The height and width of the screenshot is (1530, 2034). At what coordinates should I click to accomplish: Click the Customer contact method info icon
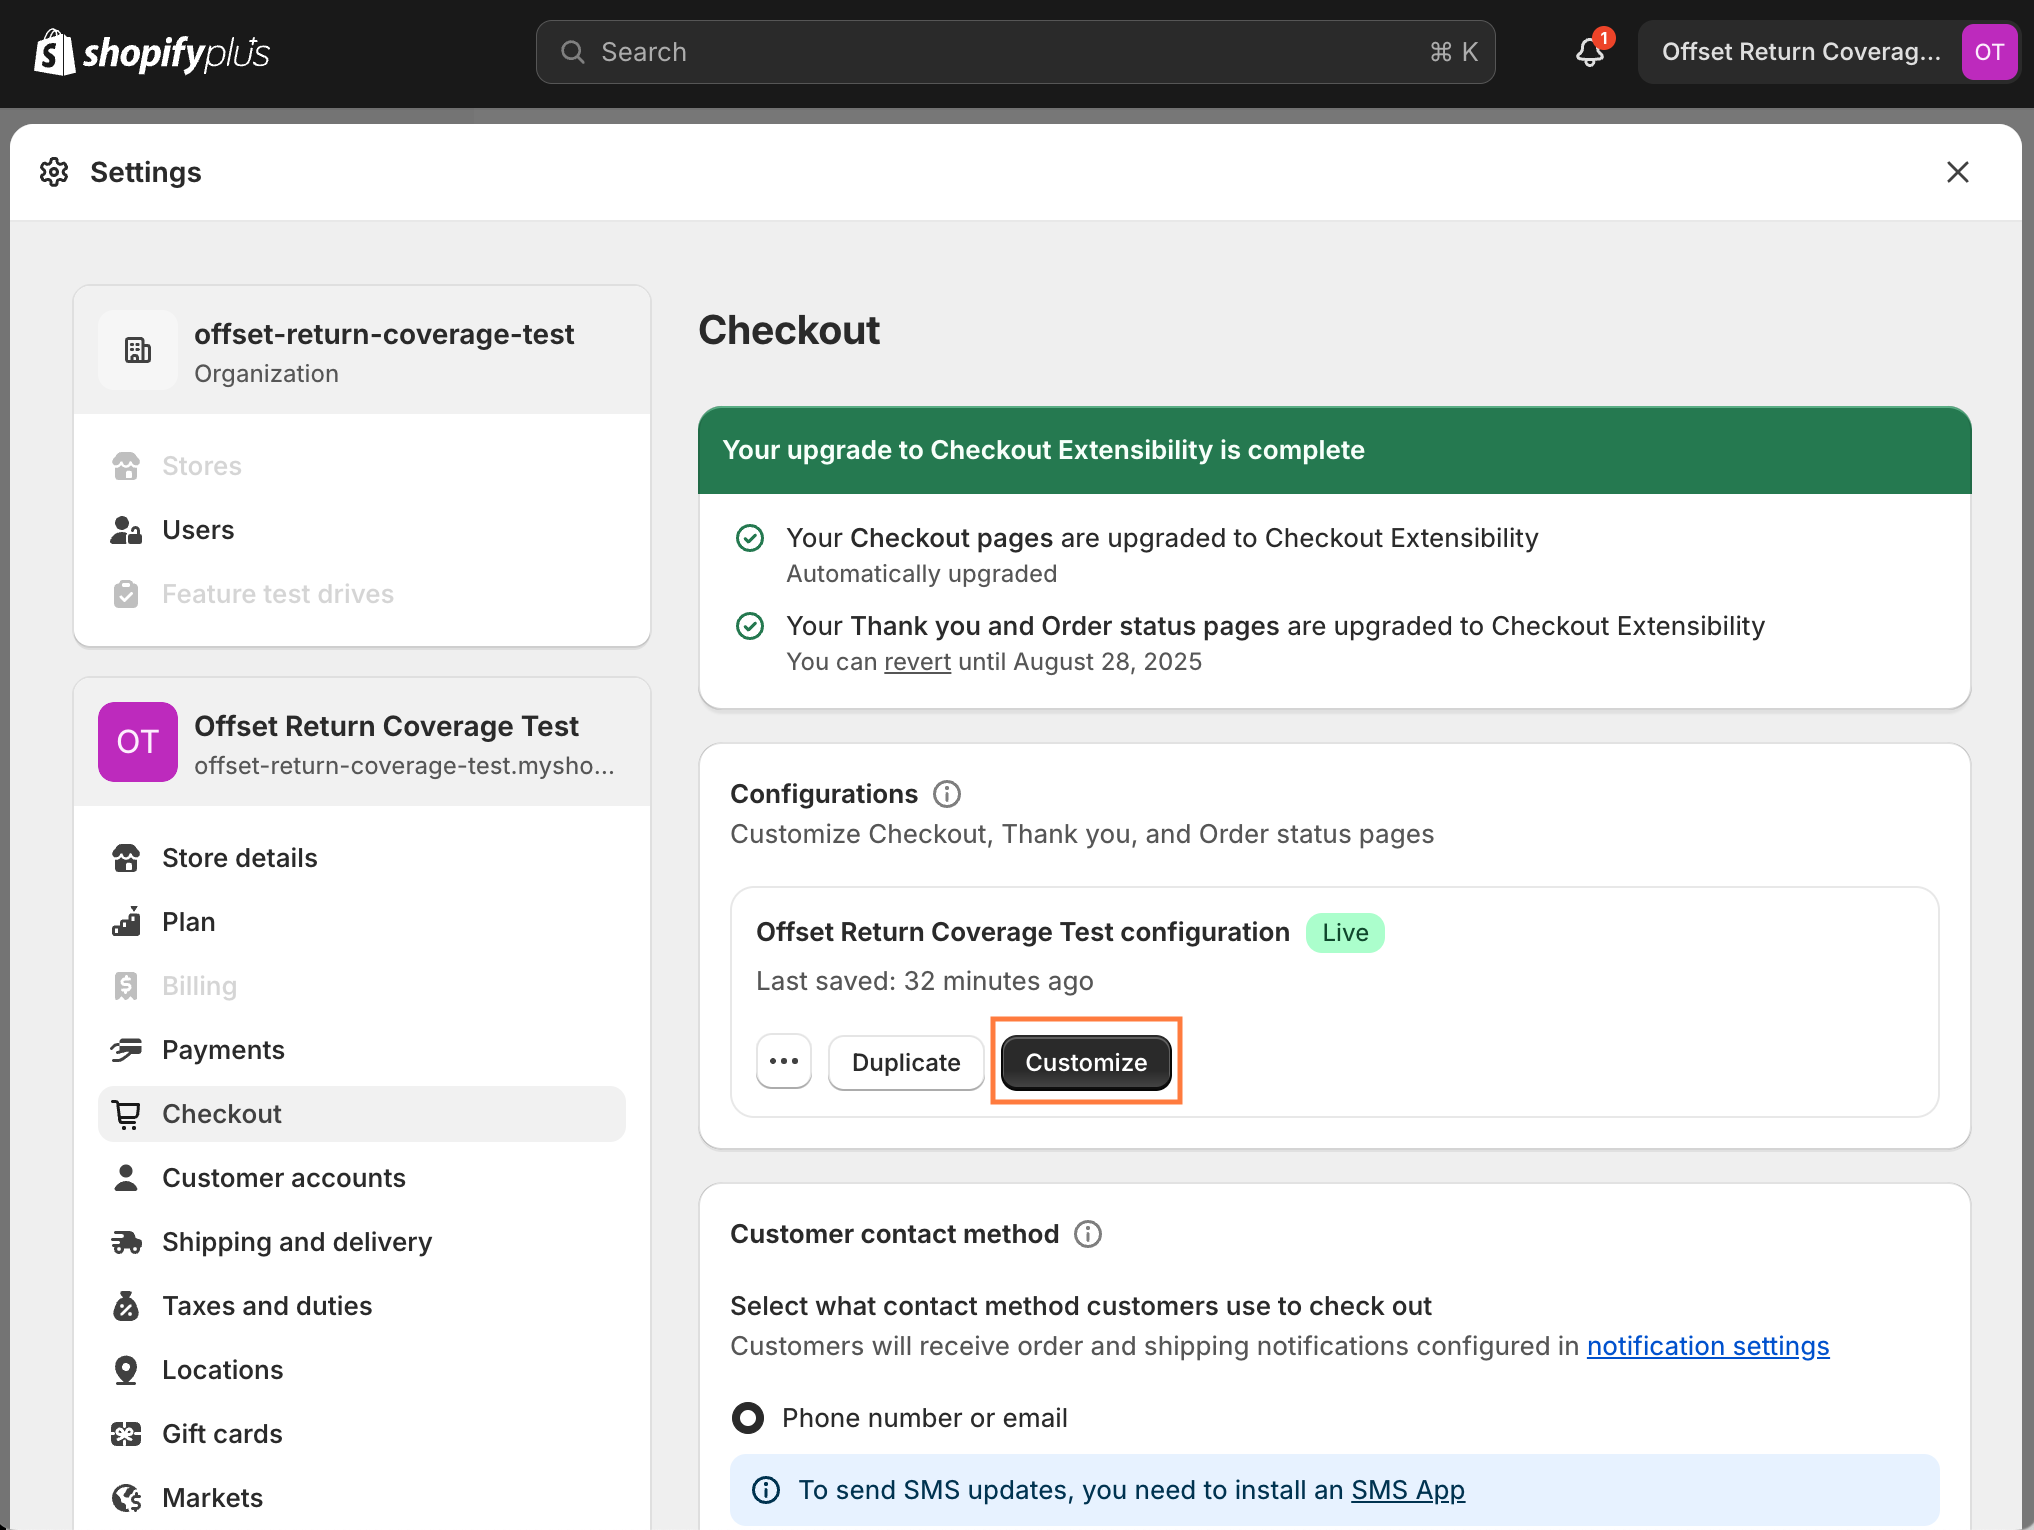click(x=1087, y=1234)
